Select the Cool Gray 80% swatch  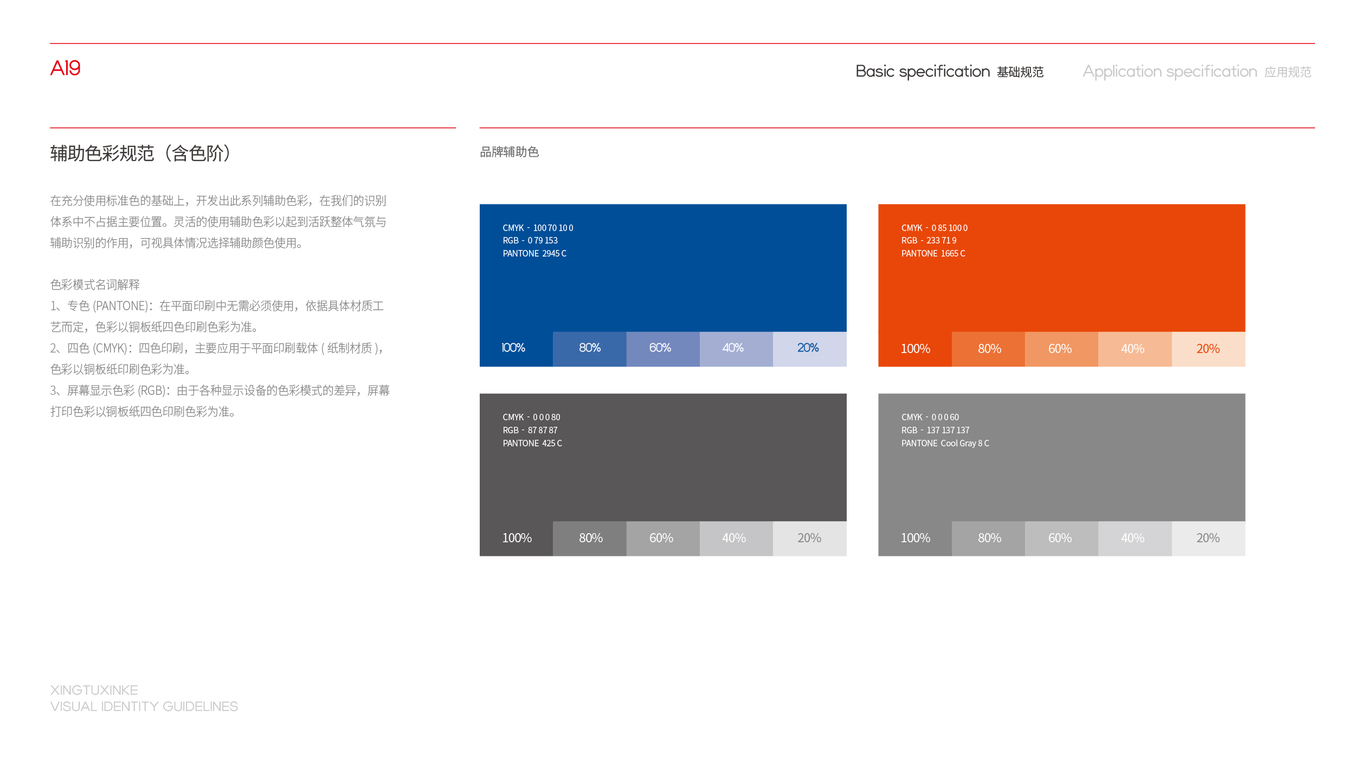click(x=988, y=539)
